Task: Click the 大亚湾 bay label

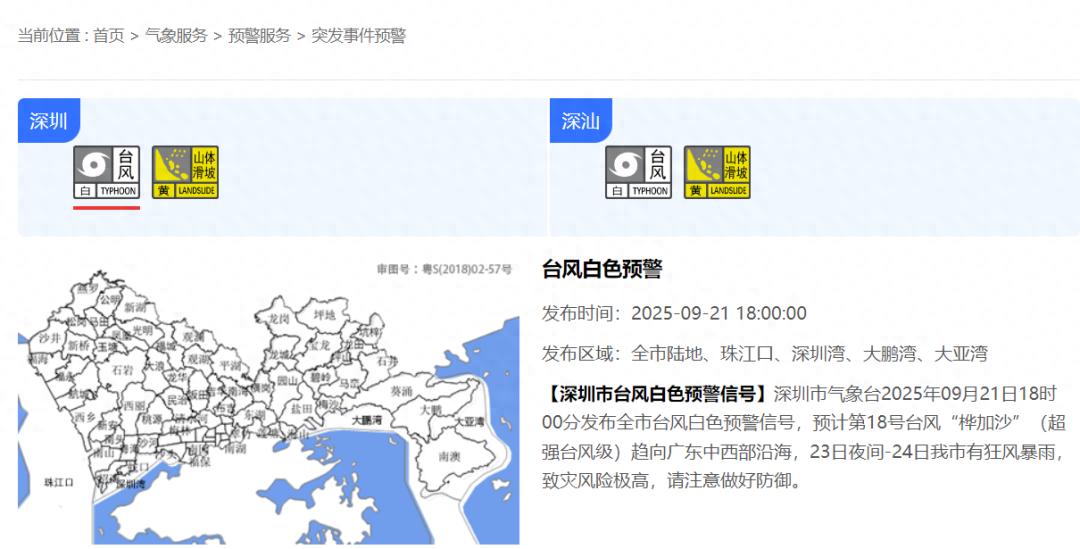Action: click(x=470, y=422)
